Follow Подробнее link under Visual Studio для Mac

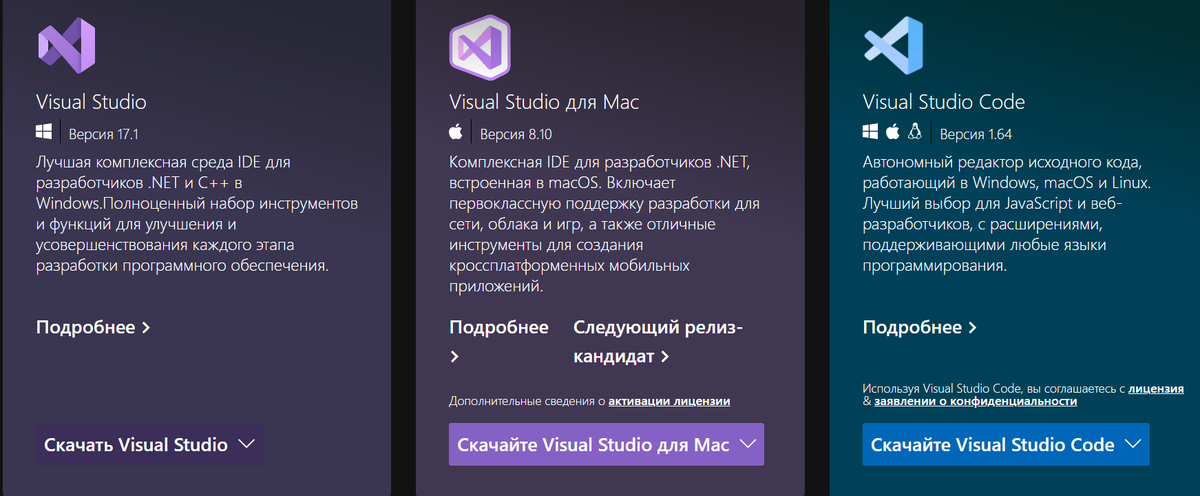499,341
